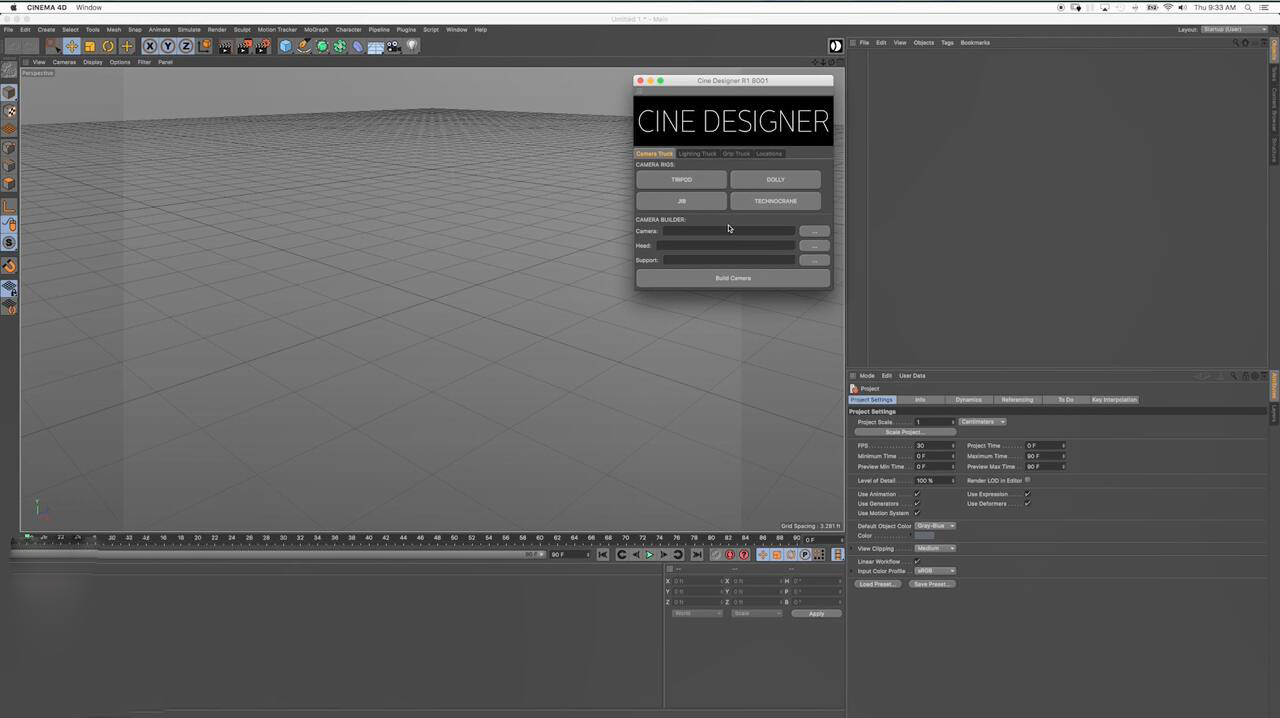Click the Build Camera button
The height and width of the screenshot is (718, 1280).
pyautogui.click(x=733, y=278)
